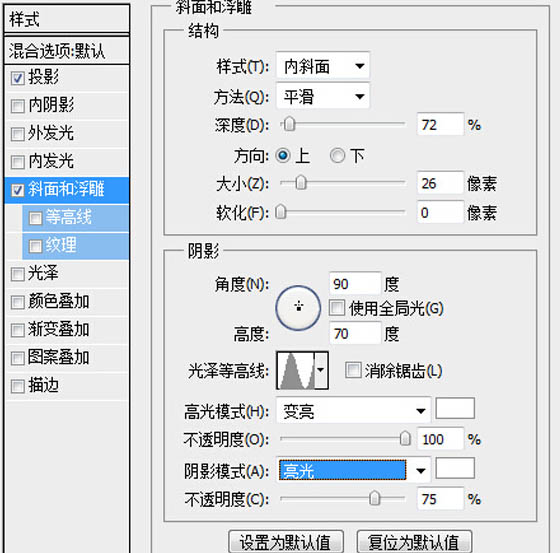Enable the 外发光 outer glow checkbox
Image resolution: width=560 pixels, height=553 pixels.
(x=17, y=134)
